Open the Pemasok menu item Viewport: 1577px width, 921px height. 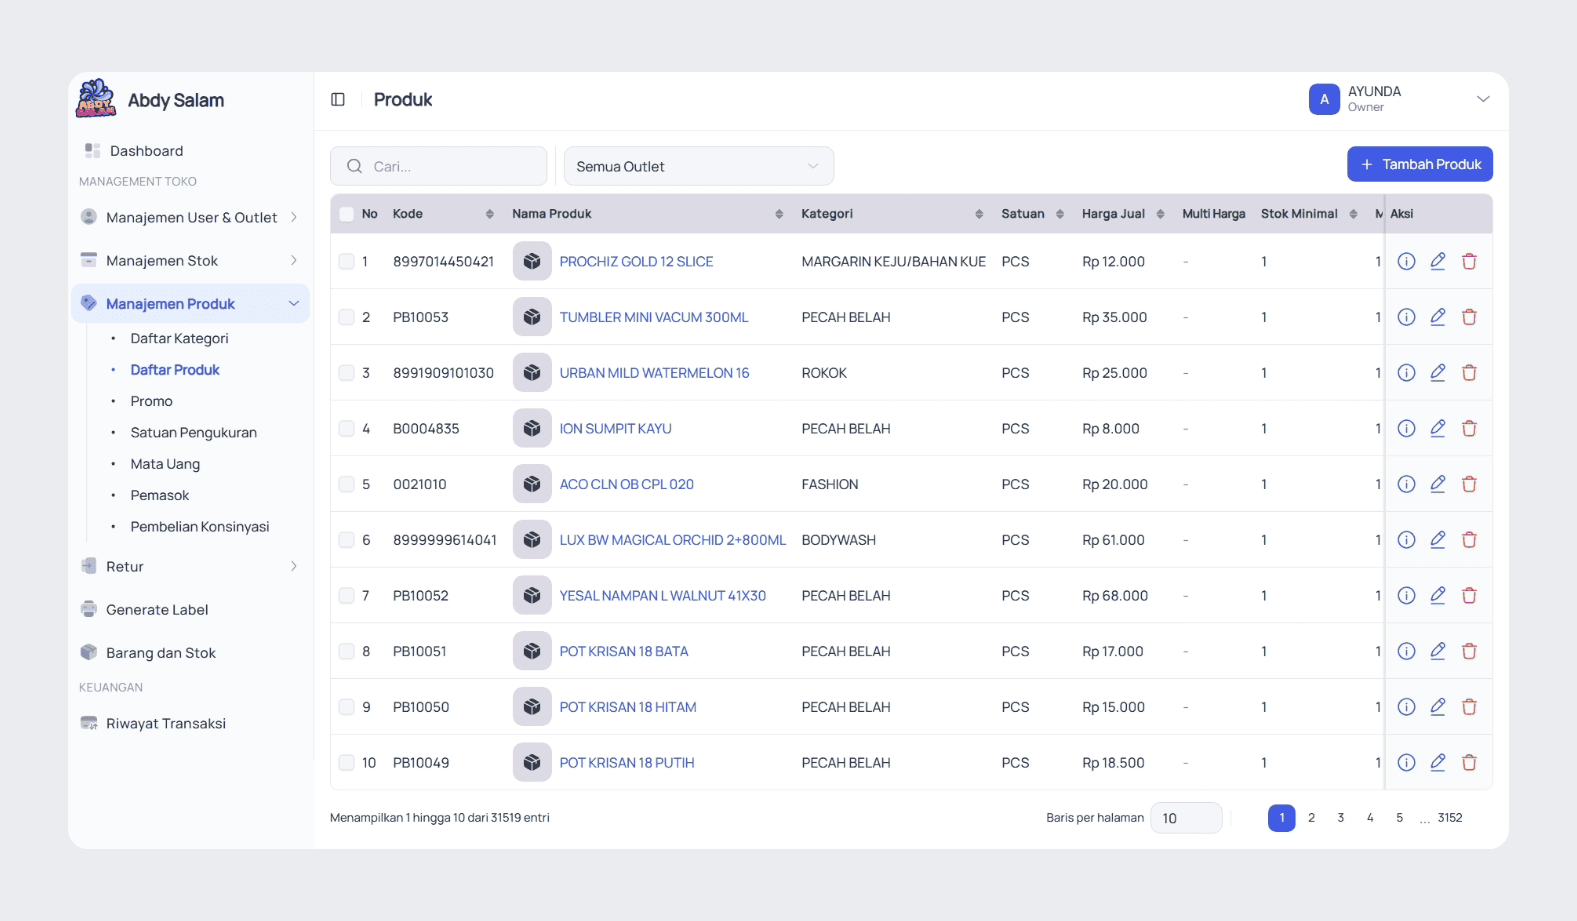(160, 496)
